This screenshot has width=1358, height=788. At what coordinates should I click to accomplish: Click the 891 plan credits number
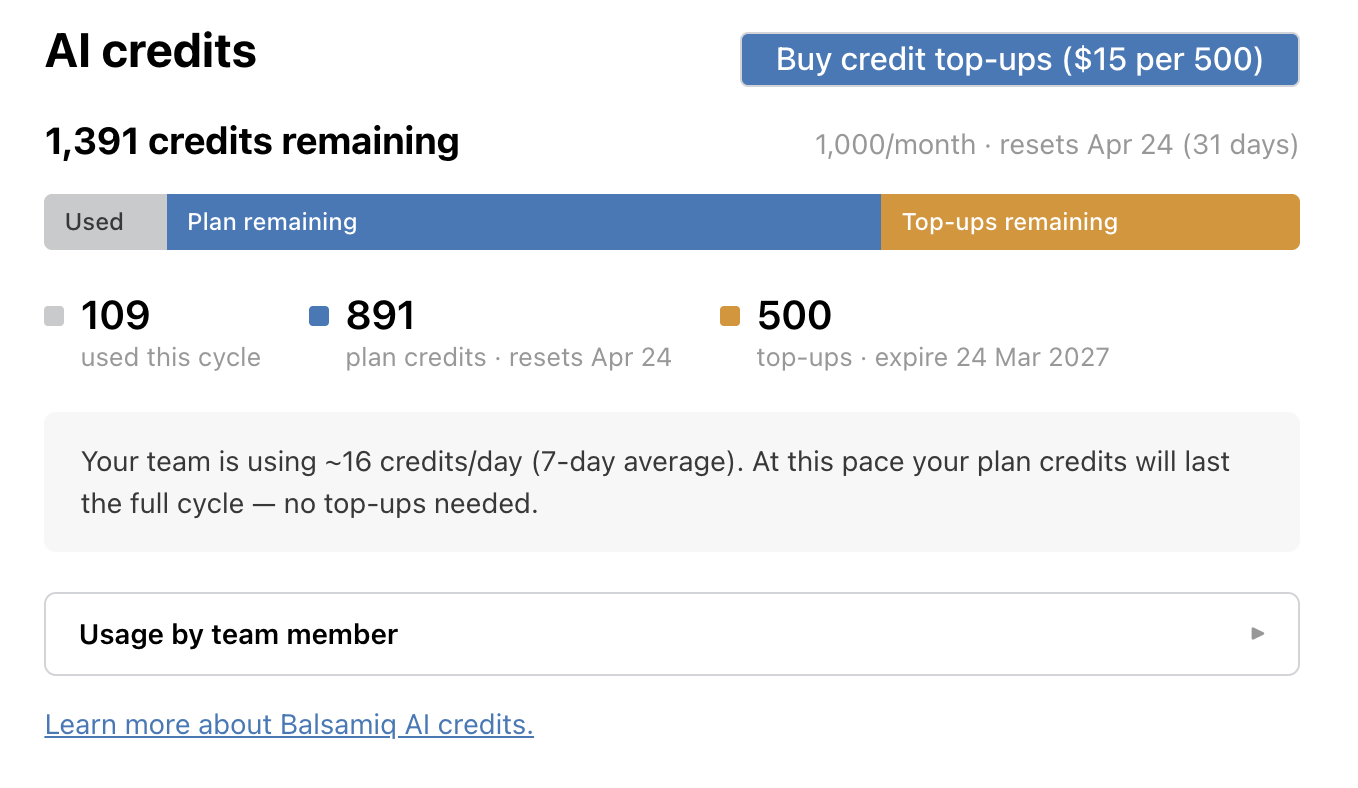[380, 316]
